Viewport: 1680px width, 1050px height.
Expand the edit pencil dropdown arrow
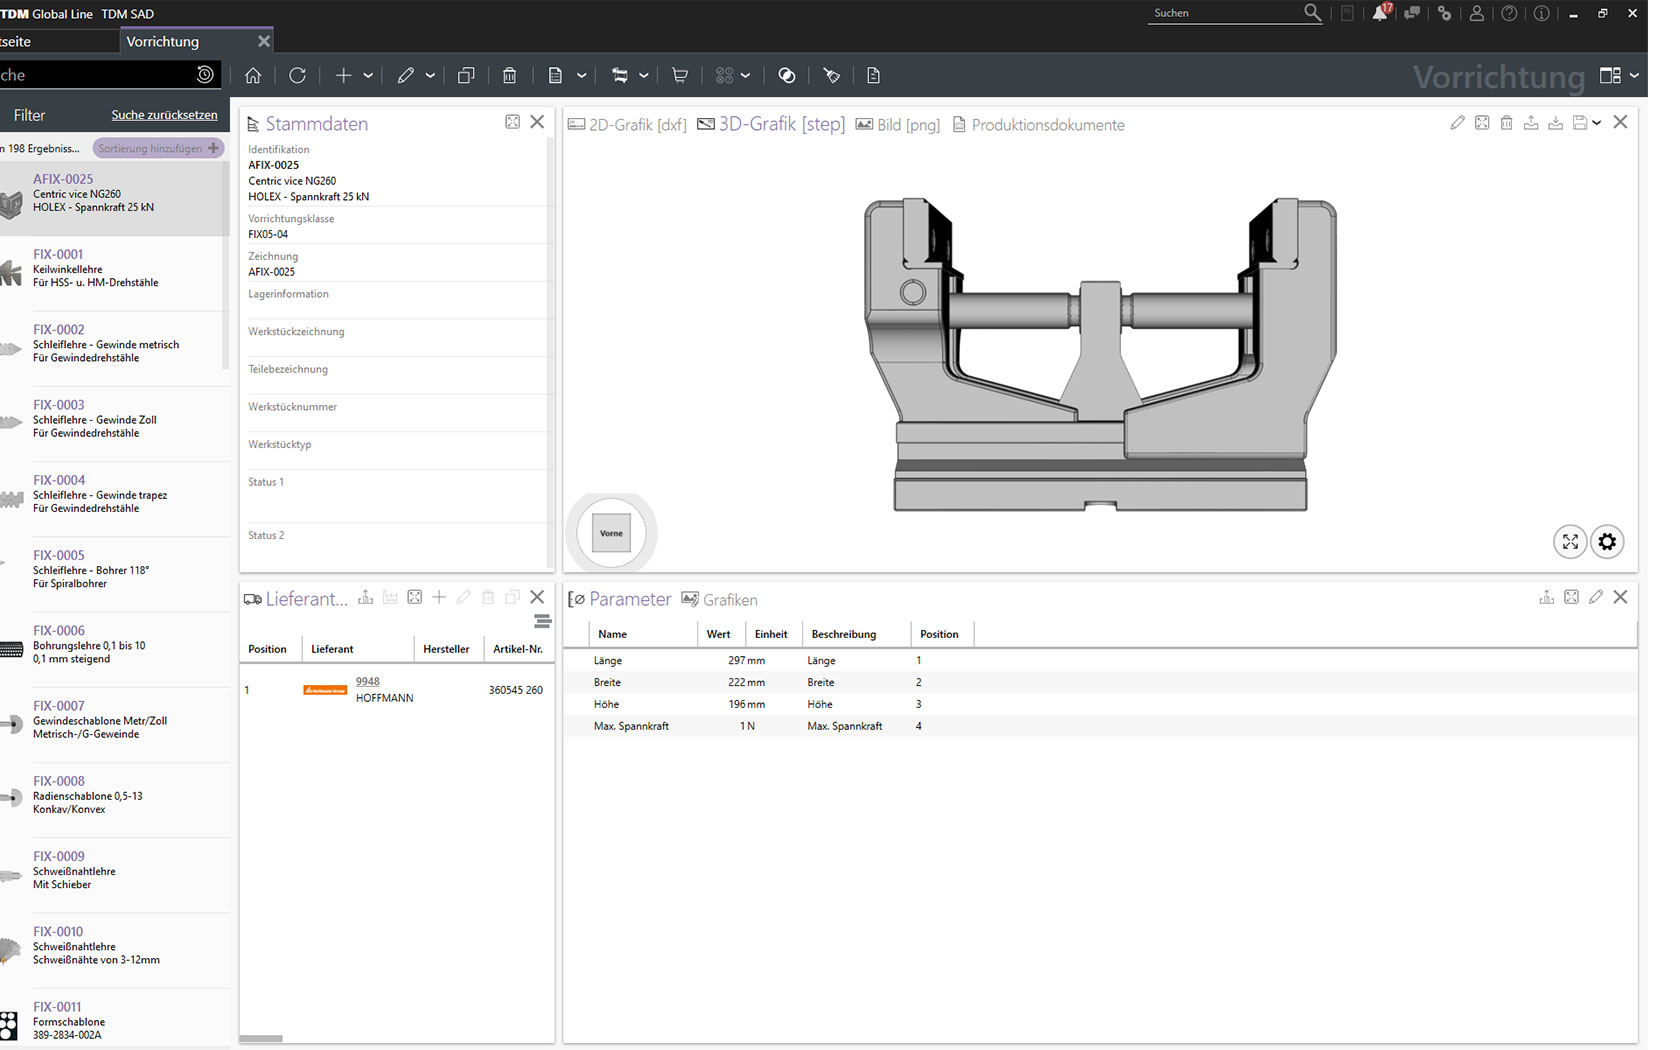click(x=430, y=75)
